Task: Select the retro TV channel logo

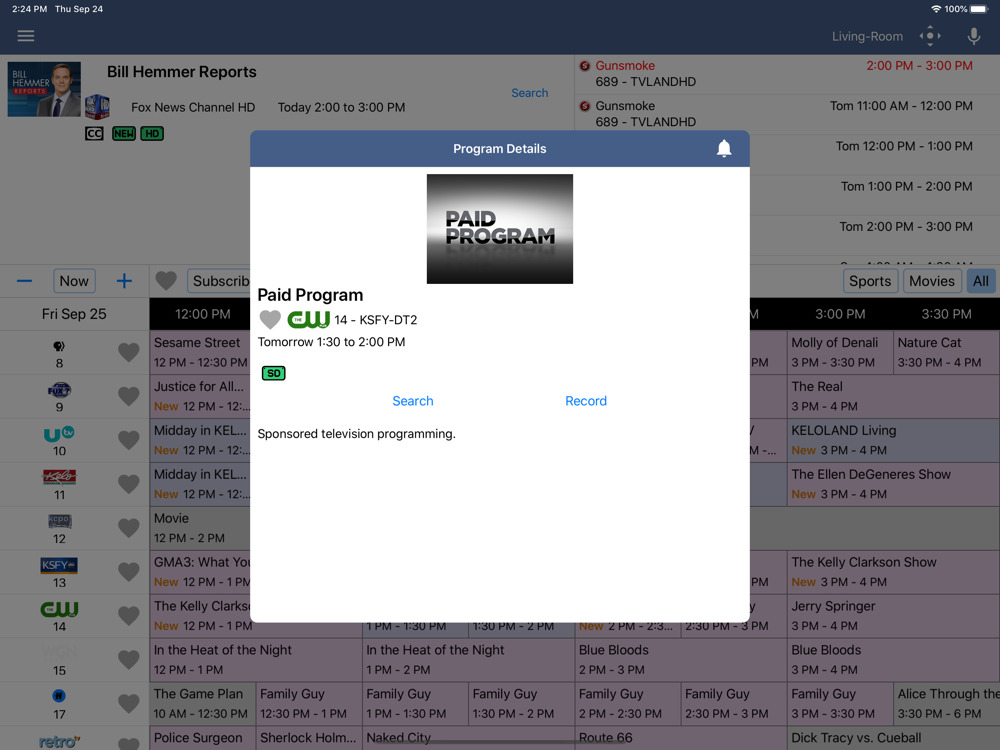Action: (x=59, y=741)
